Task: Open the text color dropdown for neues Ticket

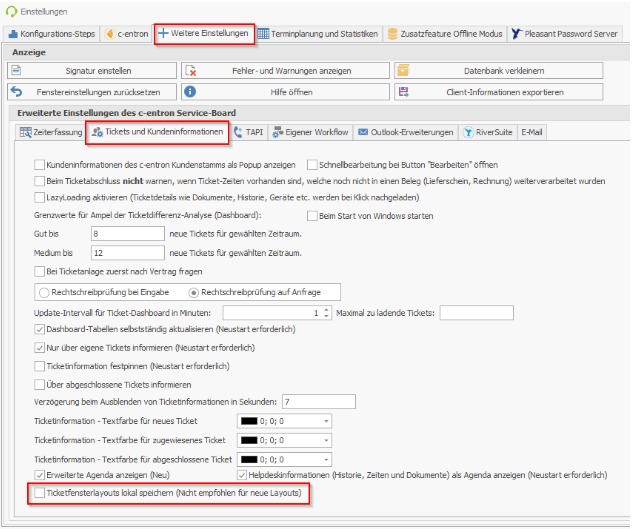Action: click(x=327, y=421)
